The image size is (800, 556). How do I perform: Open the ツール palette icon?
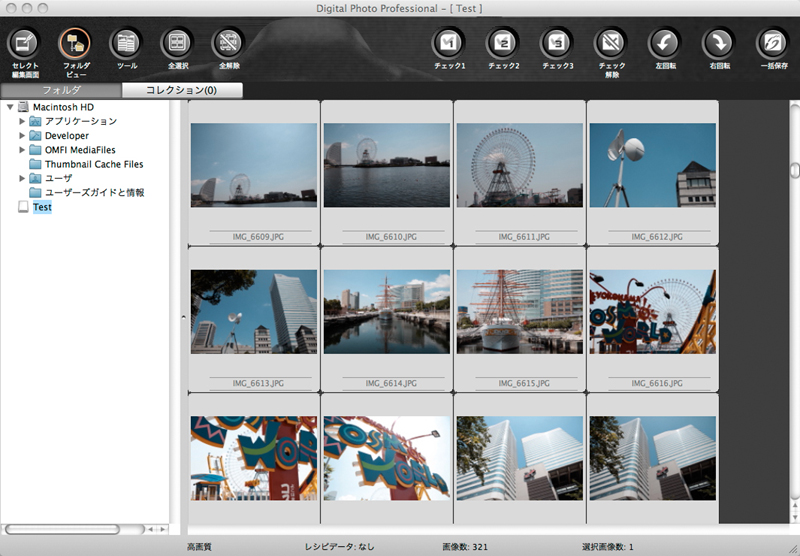tap(127, 43)
